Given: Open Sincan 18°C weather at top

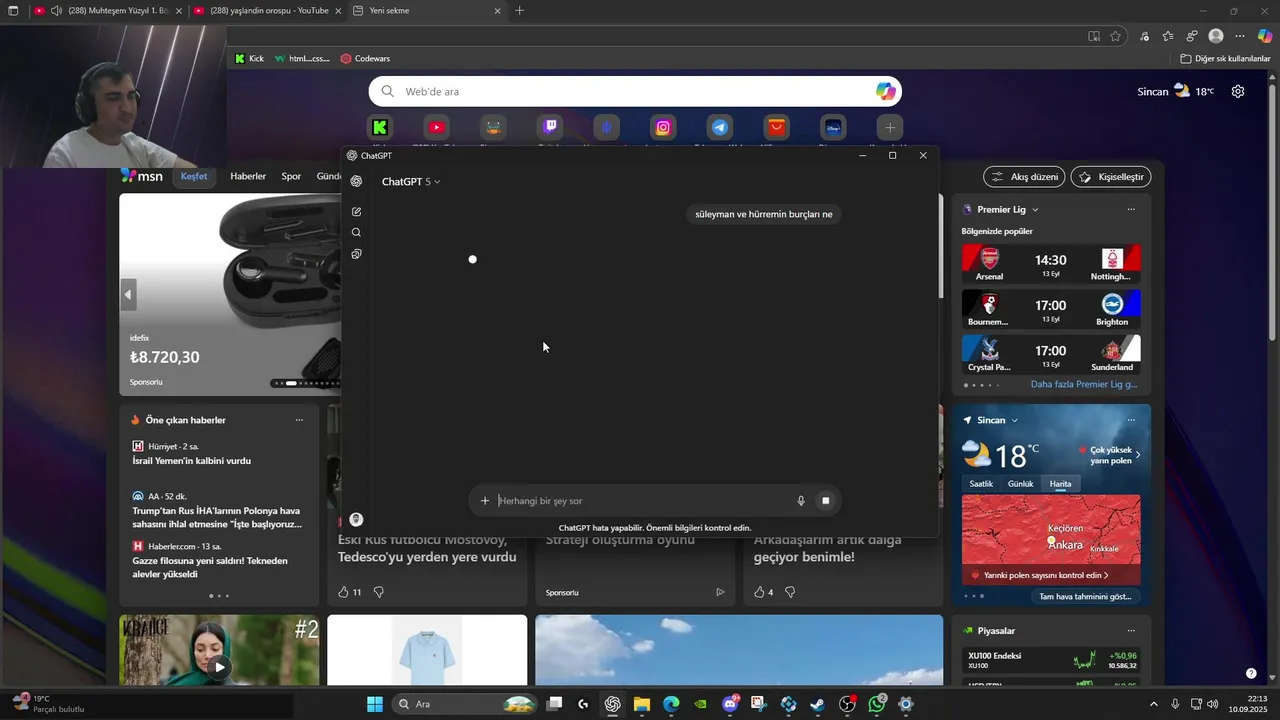Looking at the screenshot, I should click(1176, 91).
